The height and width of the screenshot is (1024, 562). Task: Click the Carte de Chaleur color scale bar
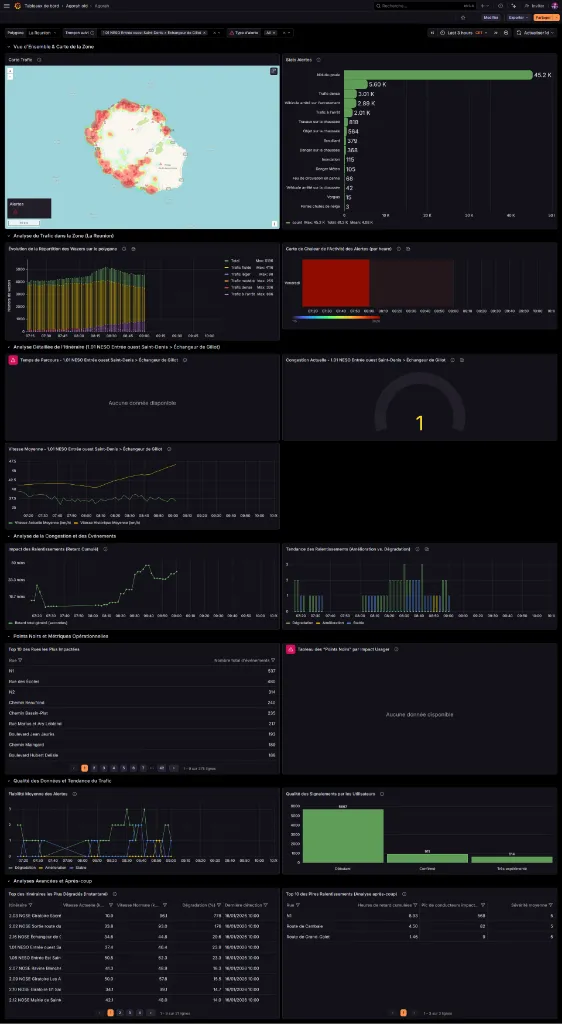pyautogui.click(x=336, y=317)
